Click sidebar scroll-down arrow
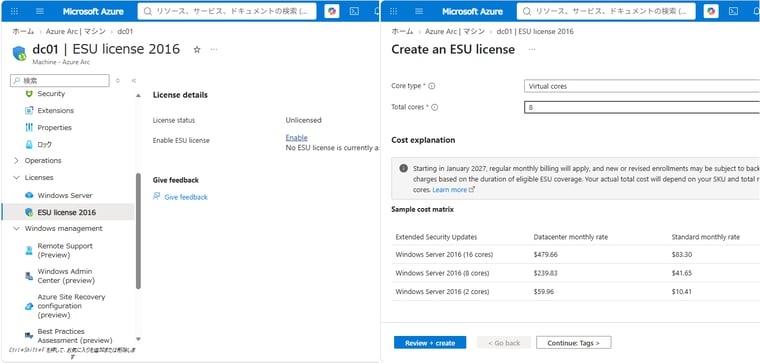760x363 pixels. [x=138, y=339]
